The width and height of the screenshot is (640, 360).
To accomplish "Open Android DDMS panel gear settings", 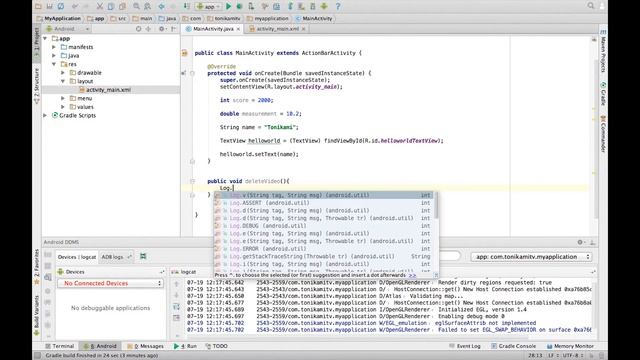I will (x=580, y=242).
